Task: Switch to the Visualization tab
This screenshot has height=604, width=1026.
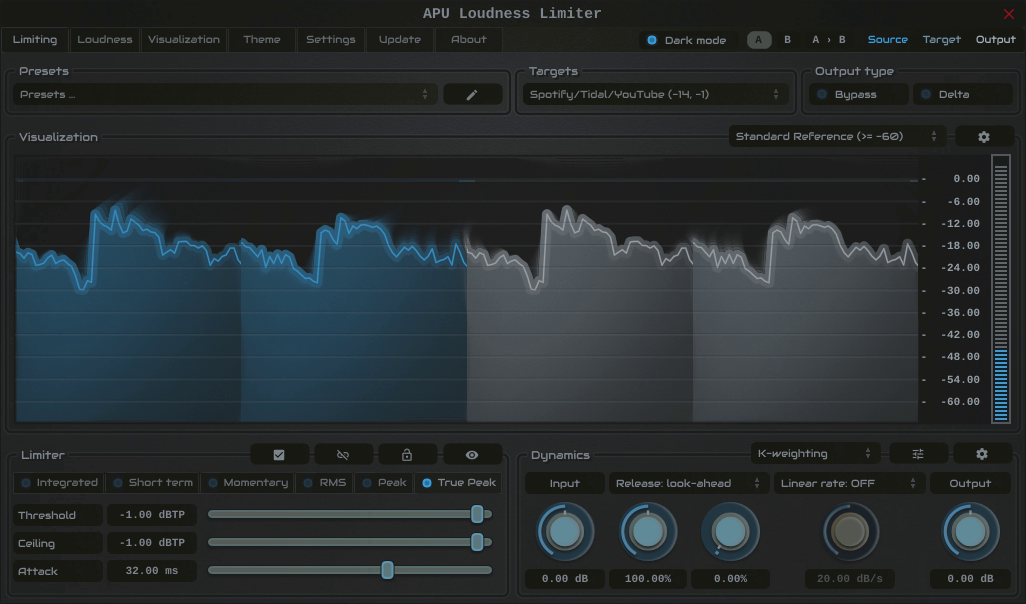Action: tap(184, 39)
